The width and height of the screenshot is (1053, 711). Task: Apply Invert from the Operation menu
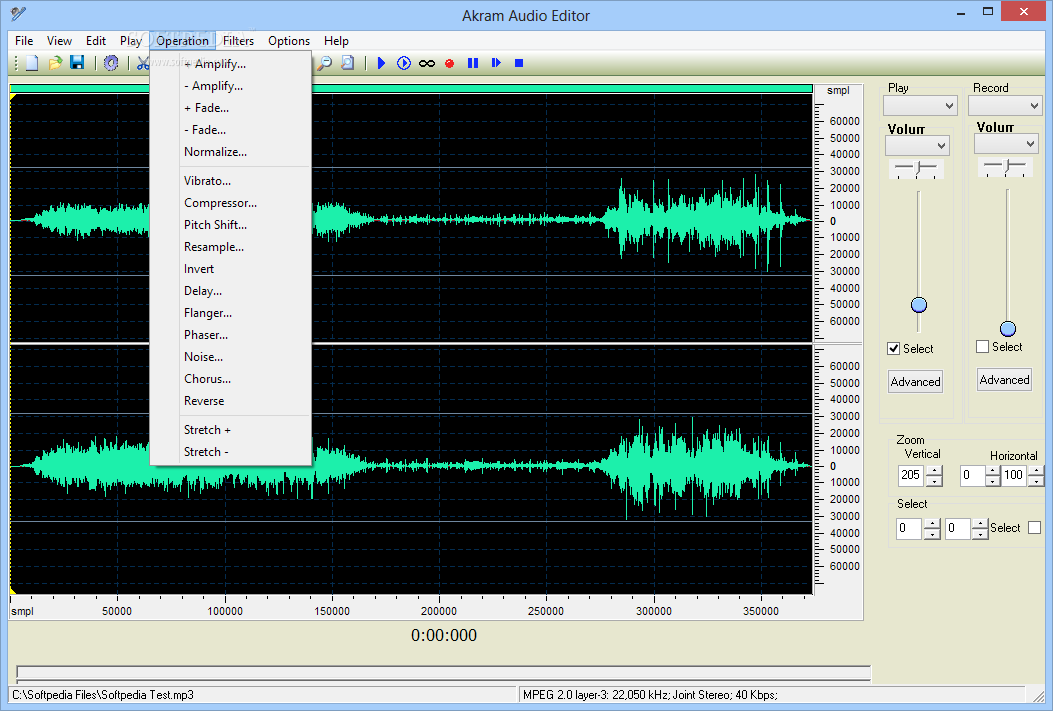tap(230, 269)
